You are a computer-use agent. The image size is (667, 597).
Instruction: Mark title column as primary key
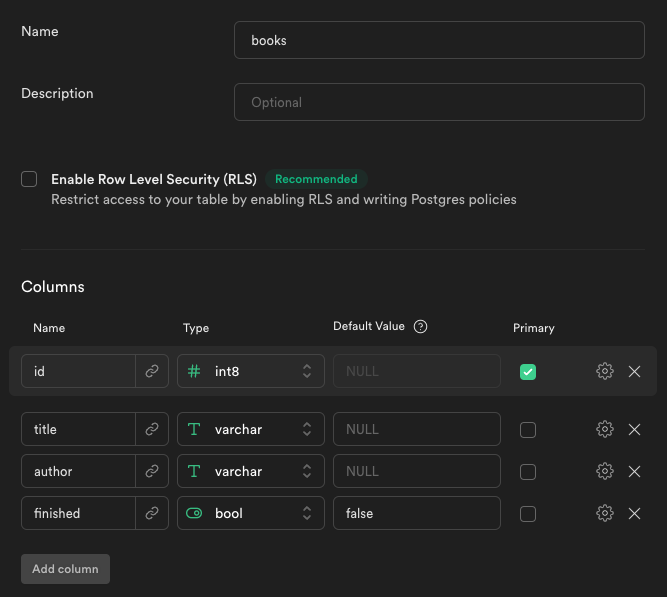528,430
